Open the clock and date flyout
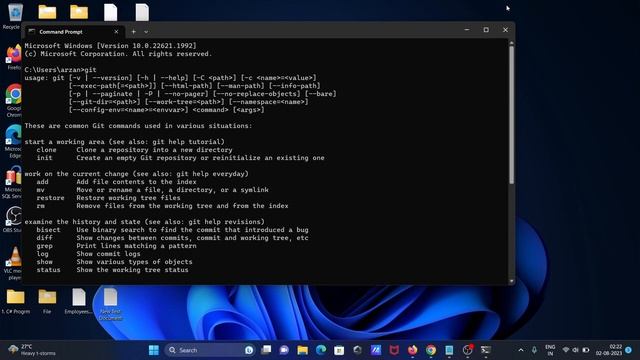Image resolution: width=640 pixels, height=360 pixels. 609,350
